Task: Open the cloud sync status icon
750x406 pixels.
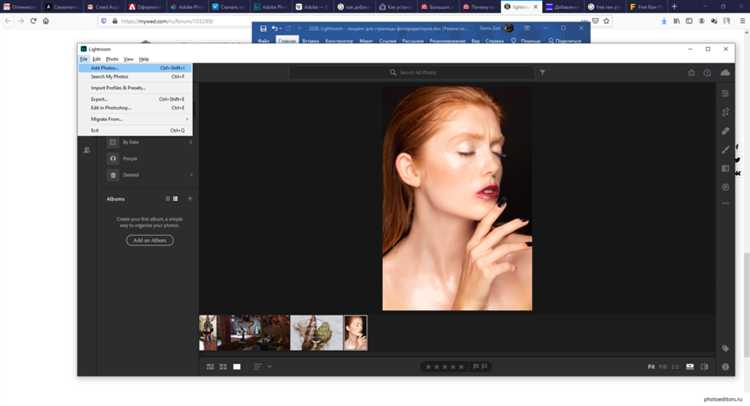Action: click(725, 72)
